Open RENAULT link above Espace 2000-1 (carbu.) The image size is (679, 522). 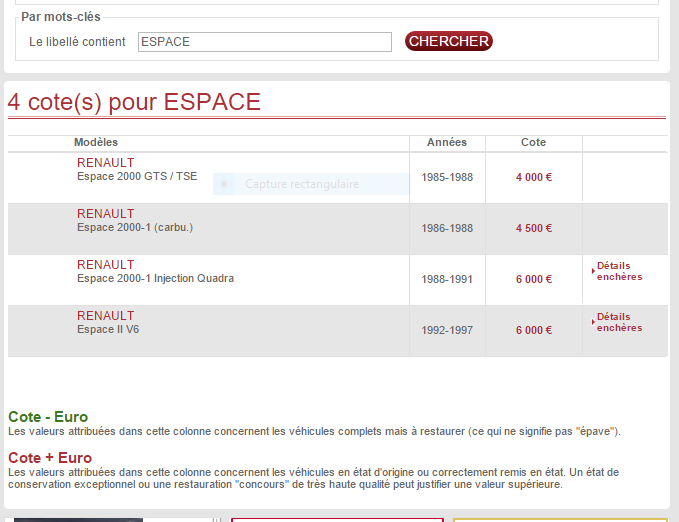(x=105, y=214)
